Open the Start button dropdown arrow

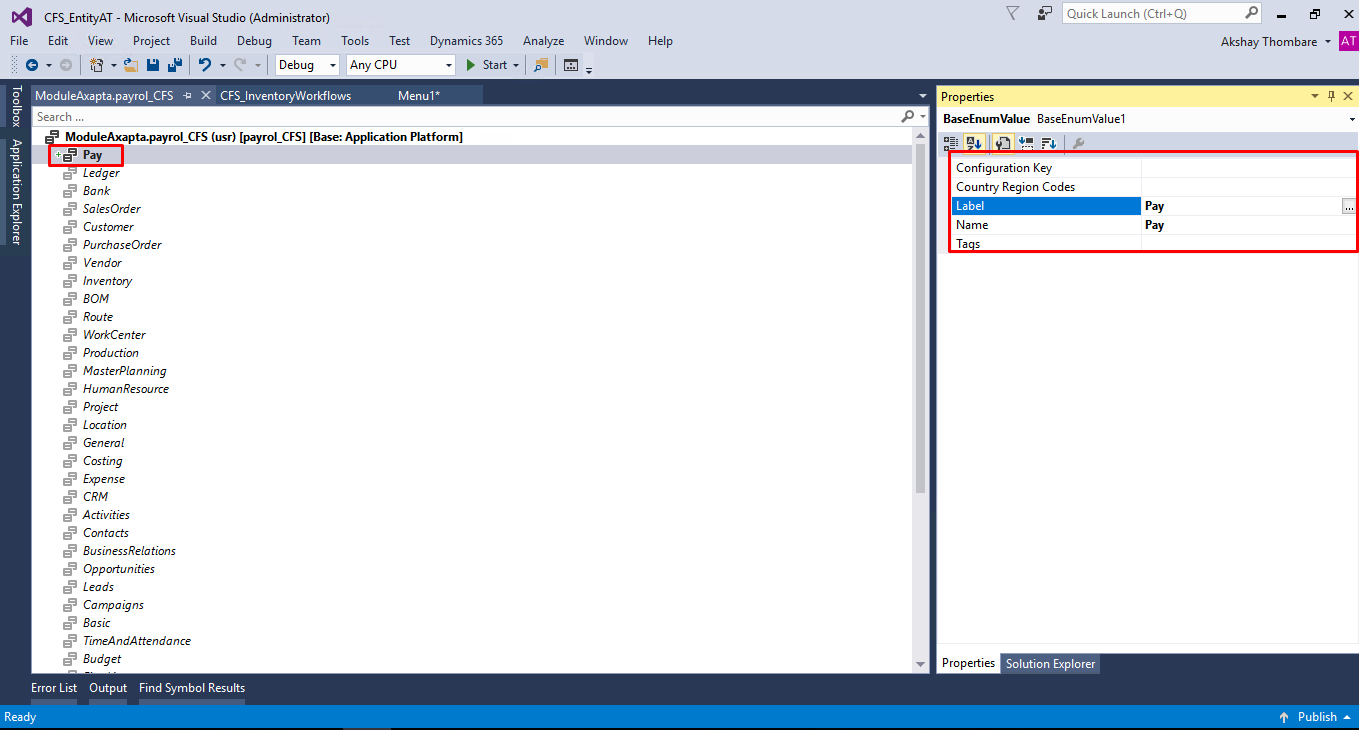click(516, 65)
